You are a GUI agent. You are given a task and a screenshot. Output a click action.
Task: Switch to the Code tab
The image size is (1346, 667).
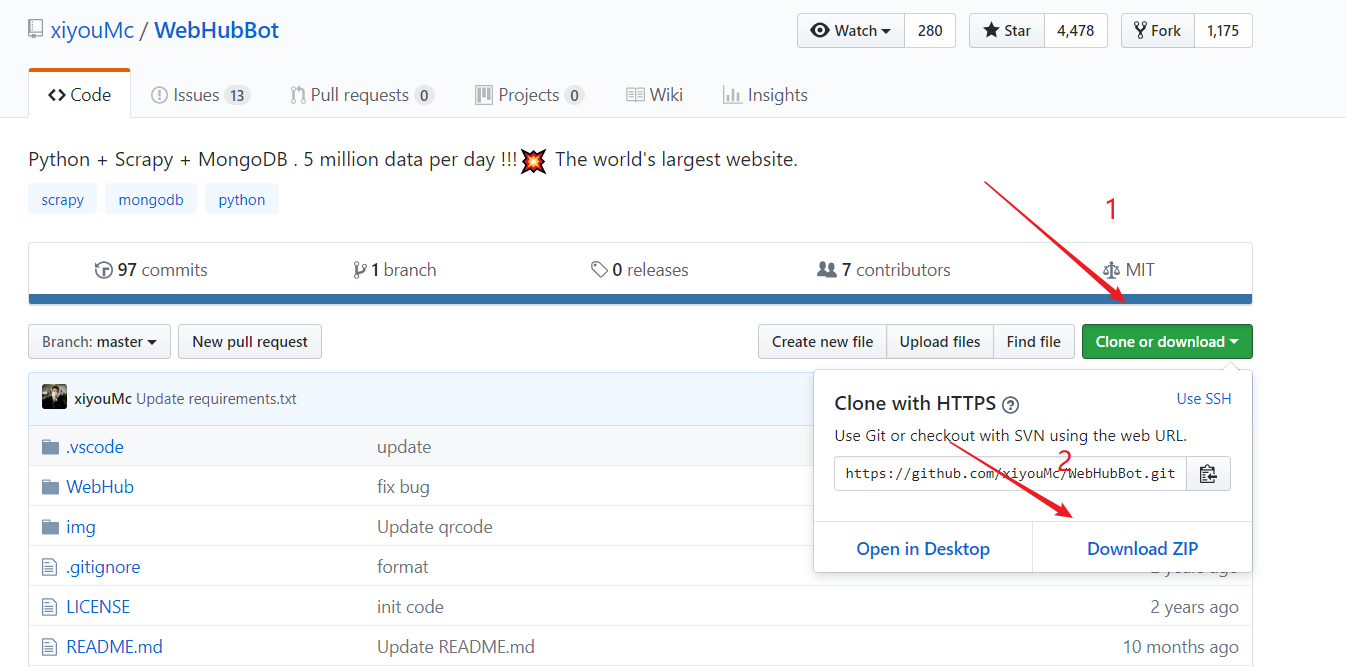pos(80,95)
